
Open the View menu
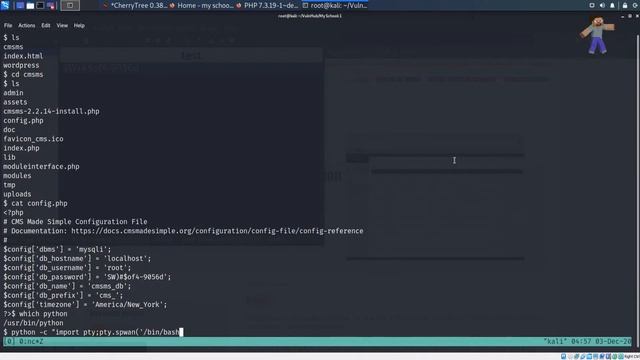coord(62,25)
